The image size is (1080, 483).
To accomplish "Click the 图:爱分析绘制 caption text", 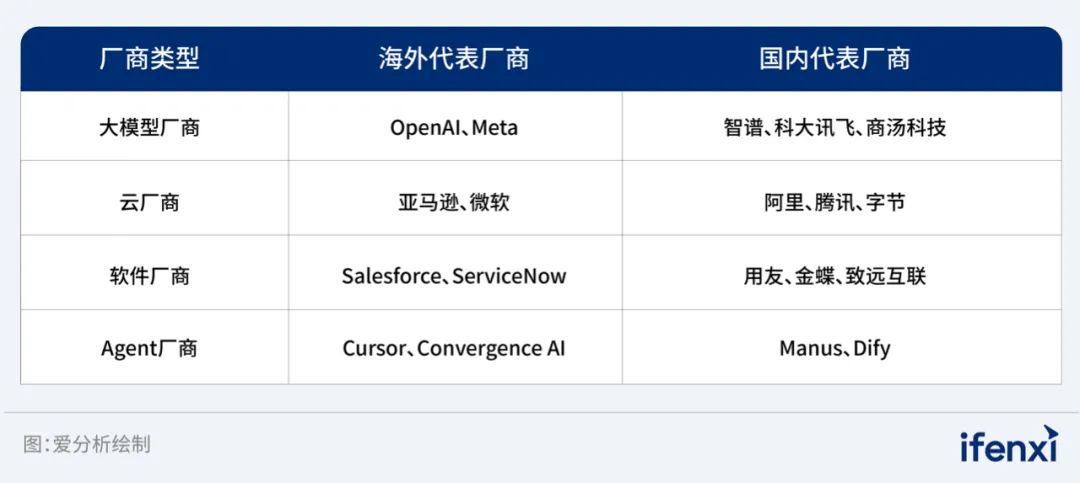I will 87,444.
